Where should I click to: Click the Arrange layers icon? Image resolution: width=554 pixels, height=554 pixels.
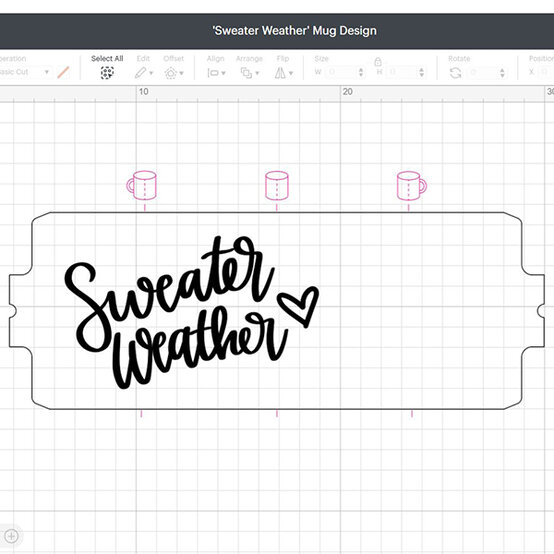coord(246,73)
